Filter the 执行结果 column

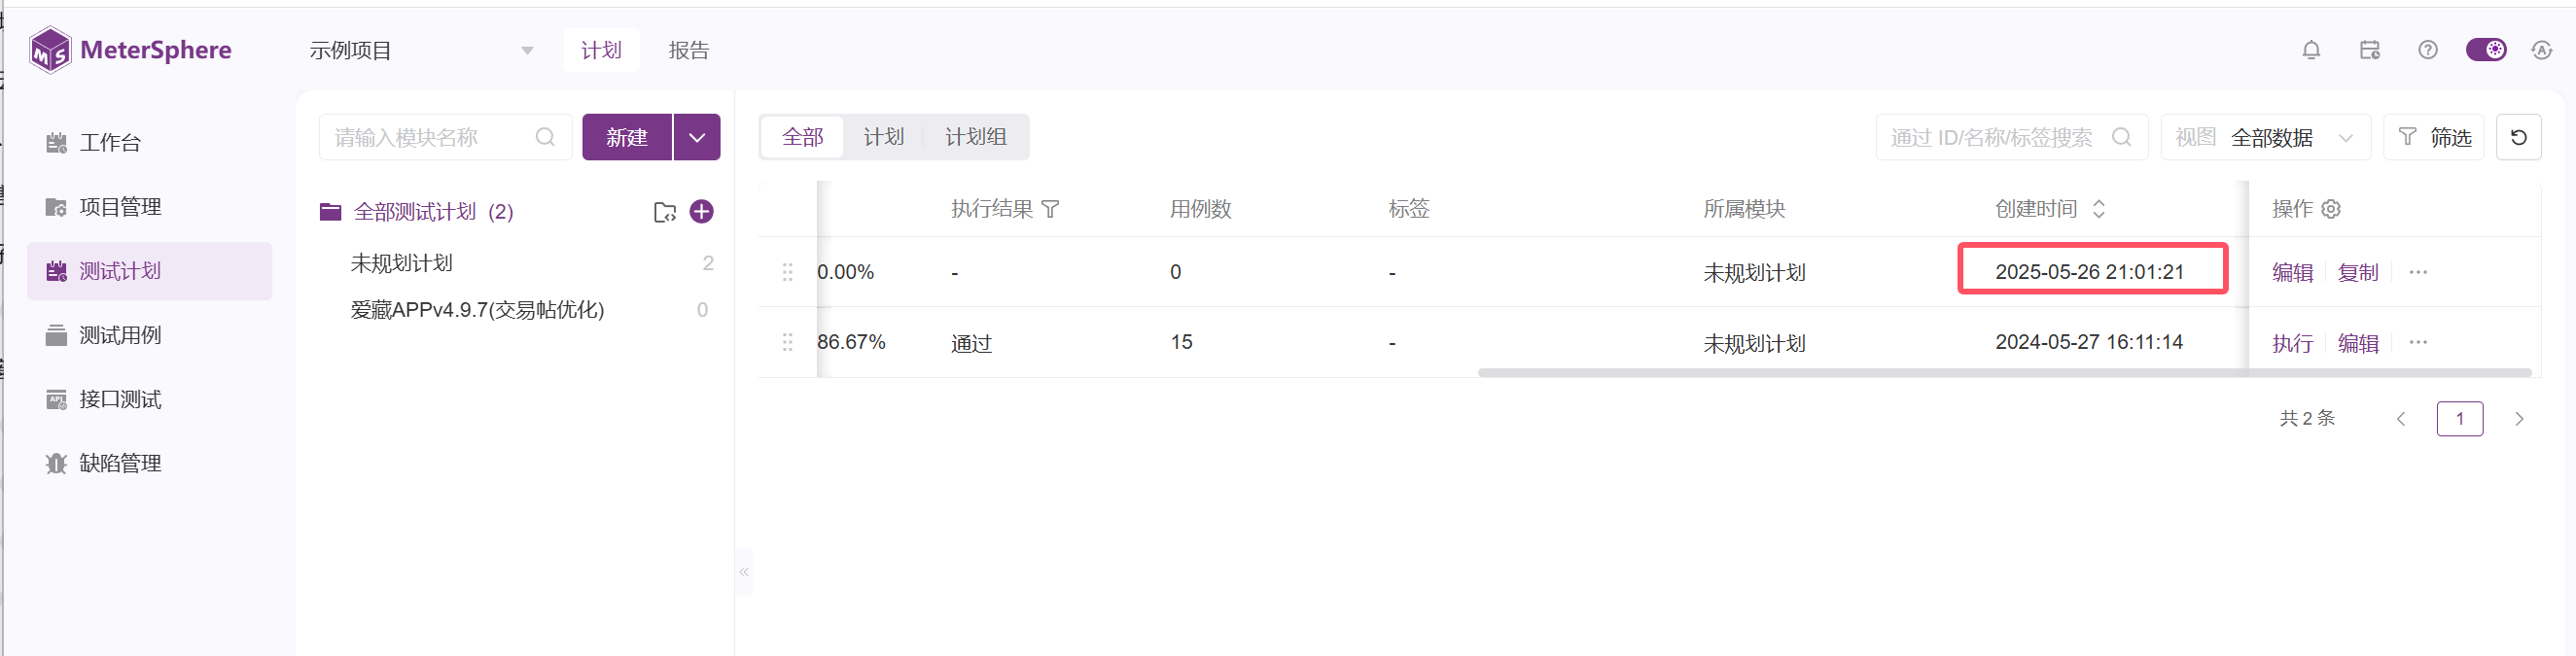pos(1050,209)
